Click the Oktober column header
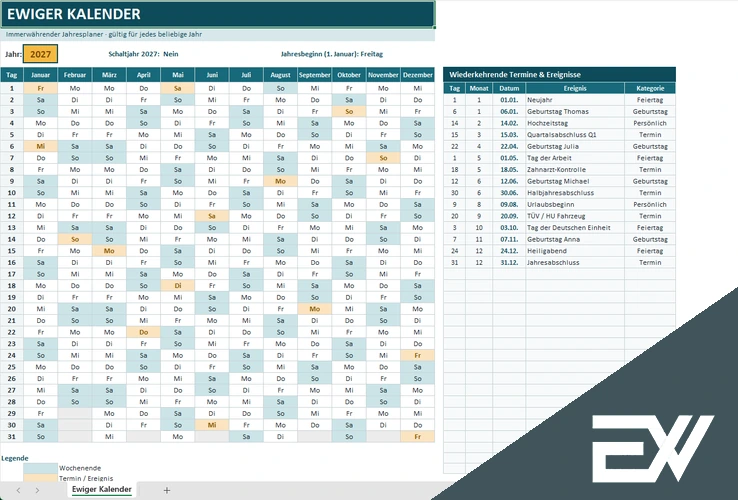738x500 pixels. pos(349,75)
